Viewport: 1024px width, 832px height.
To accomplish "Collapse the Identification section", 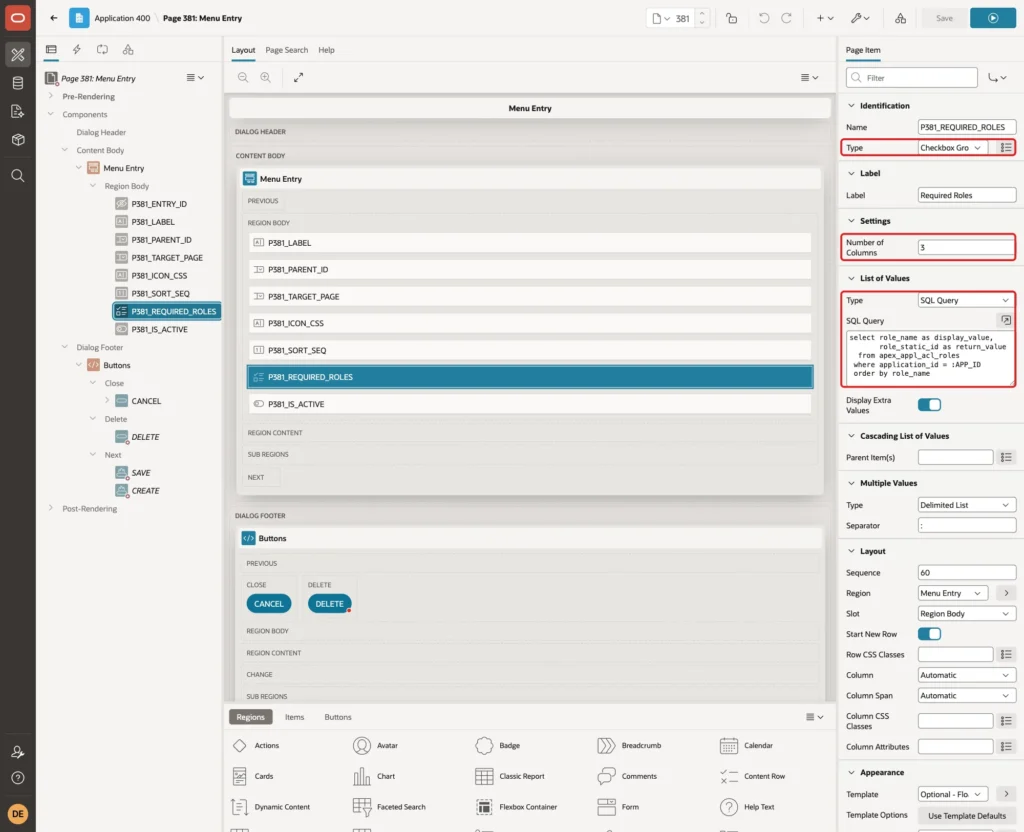I will tap(851, 106).
